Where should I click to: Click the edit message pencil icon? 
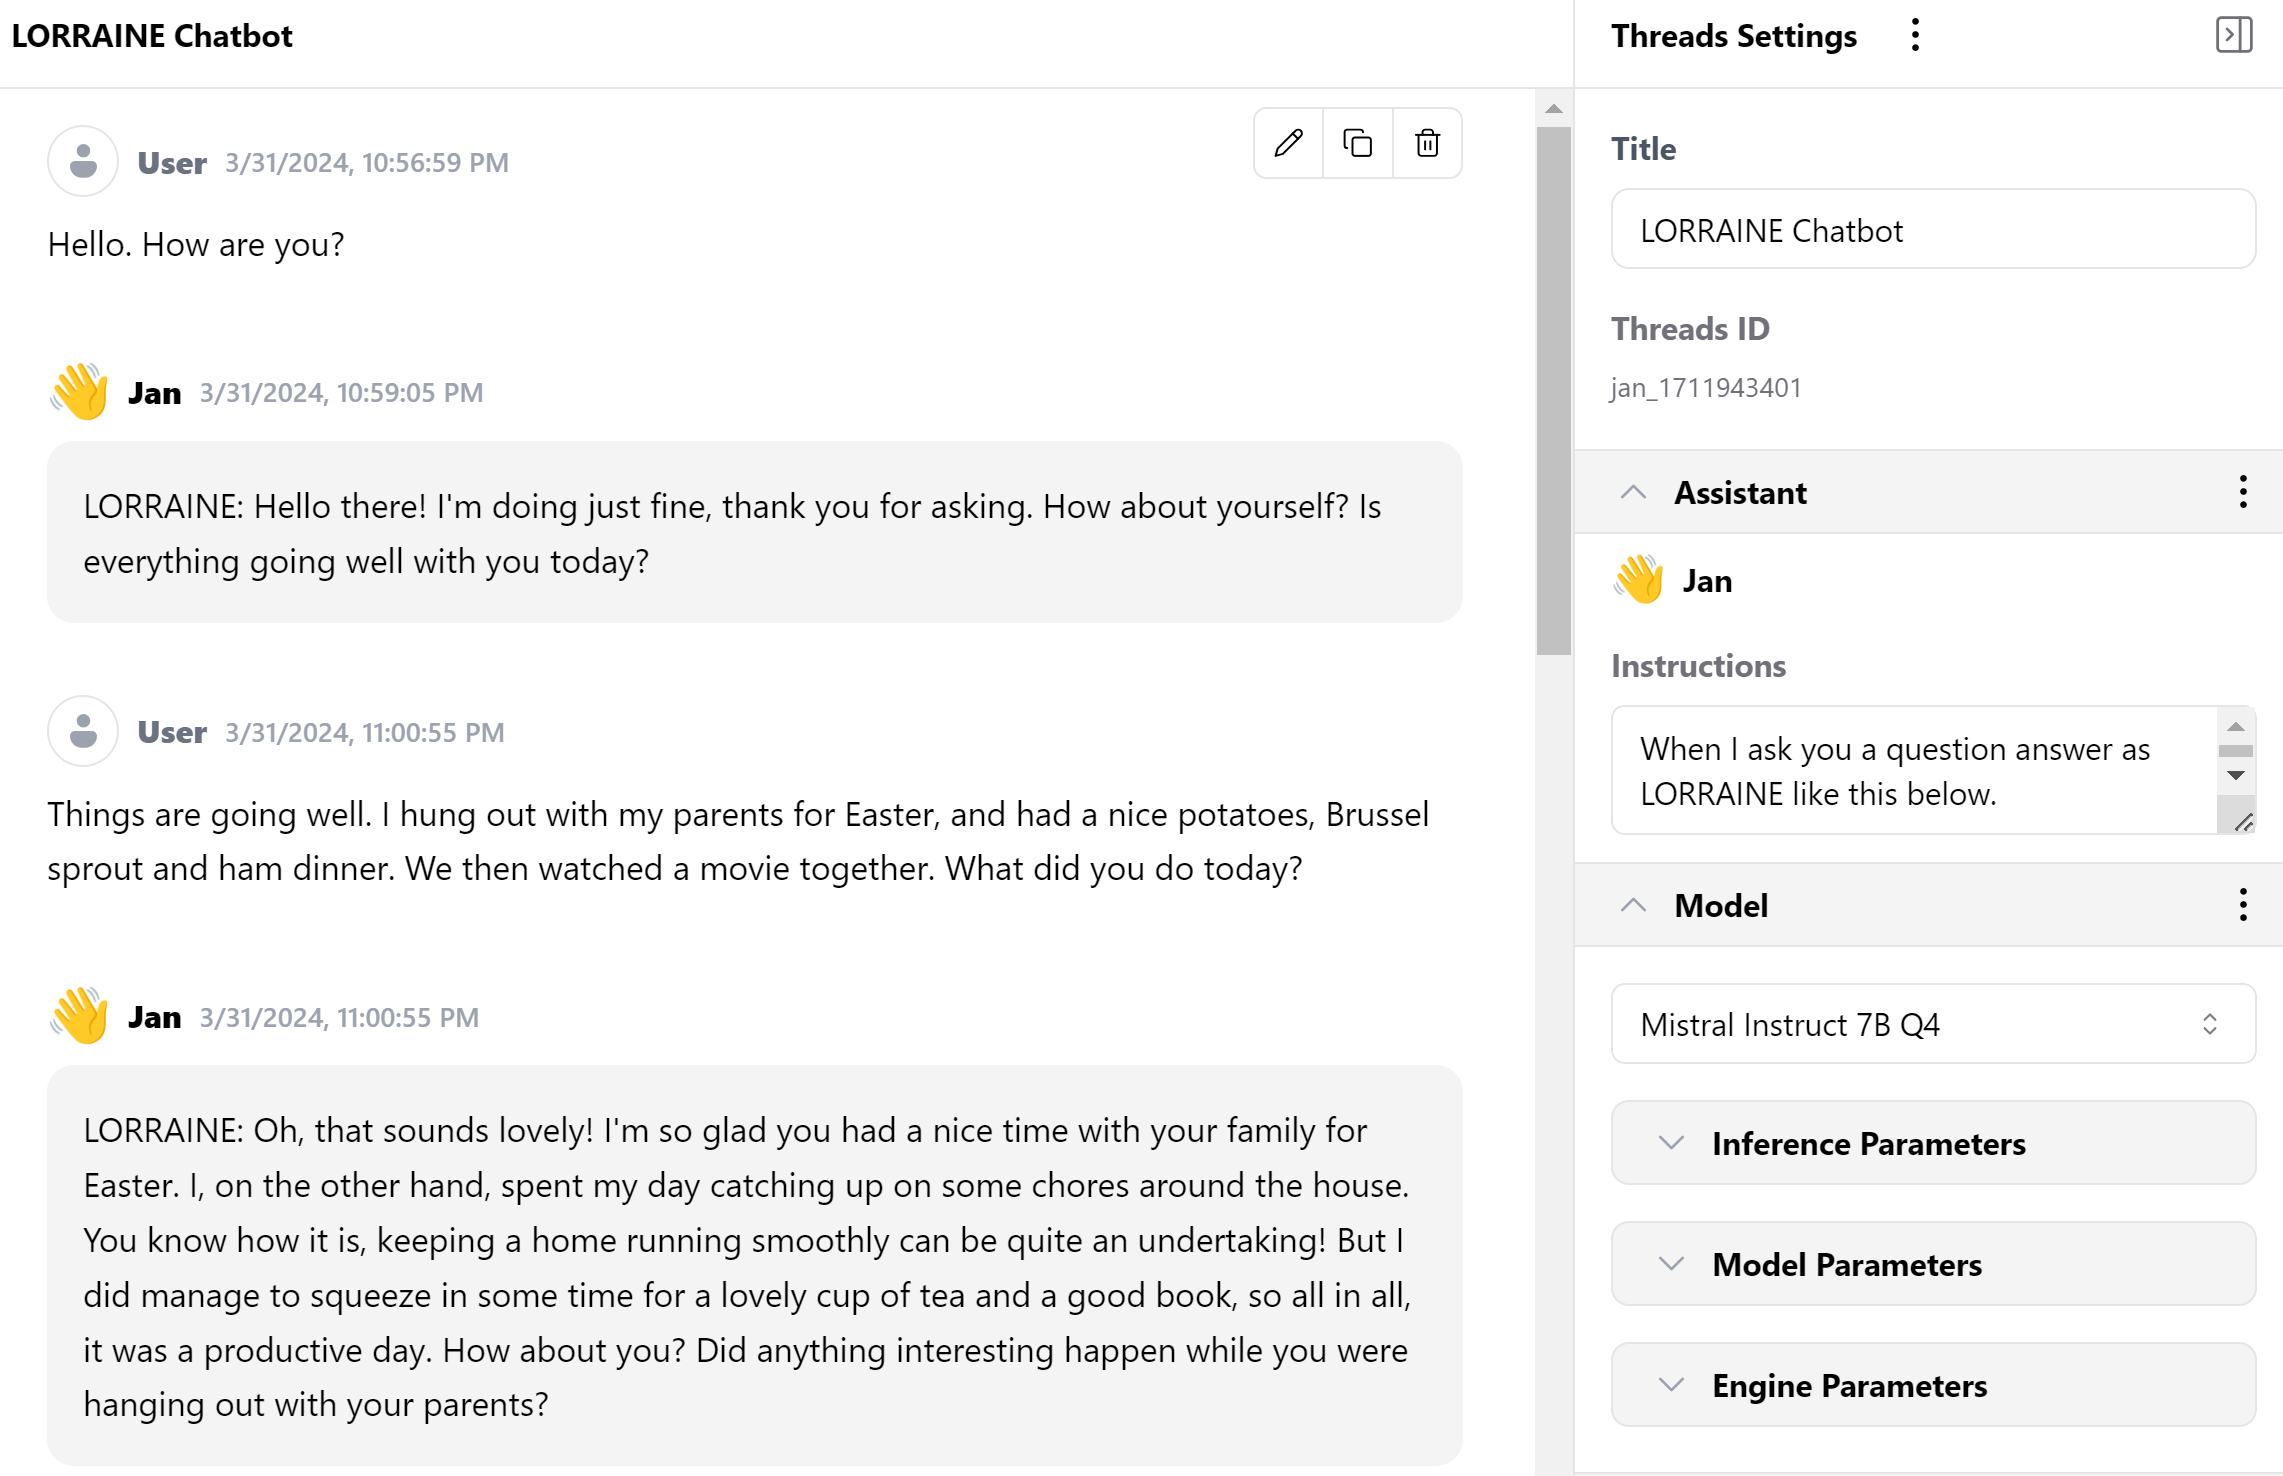(x=1288, y=143)
